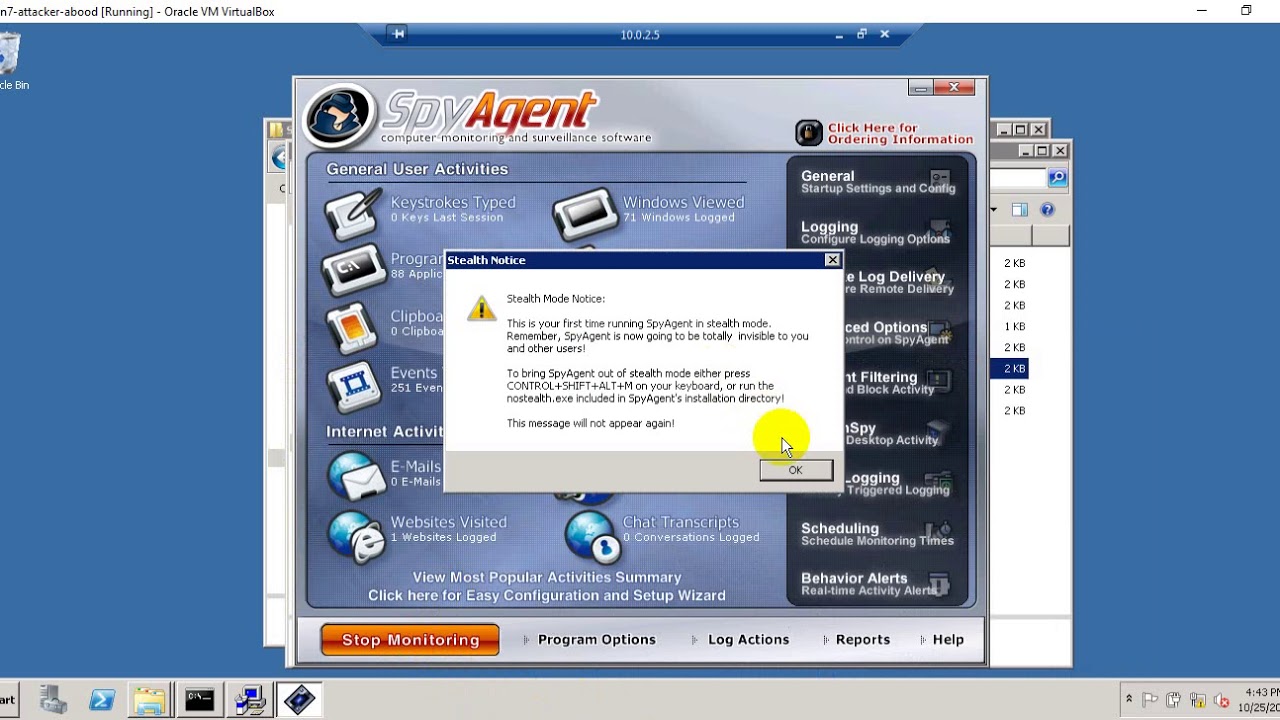1280x720 pixels.
Task: Open Scheduling monitoring times
Action: (x=877, y=534)
